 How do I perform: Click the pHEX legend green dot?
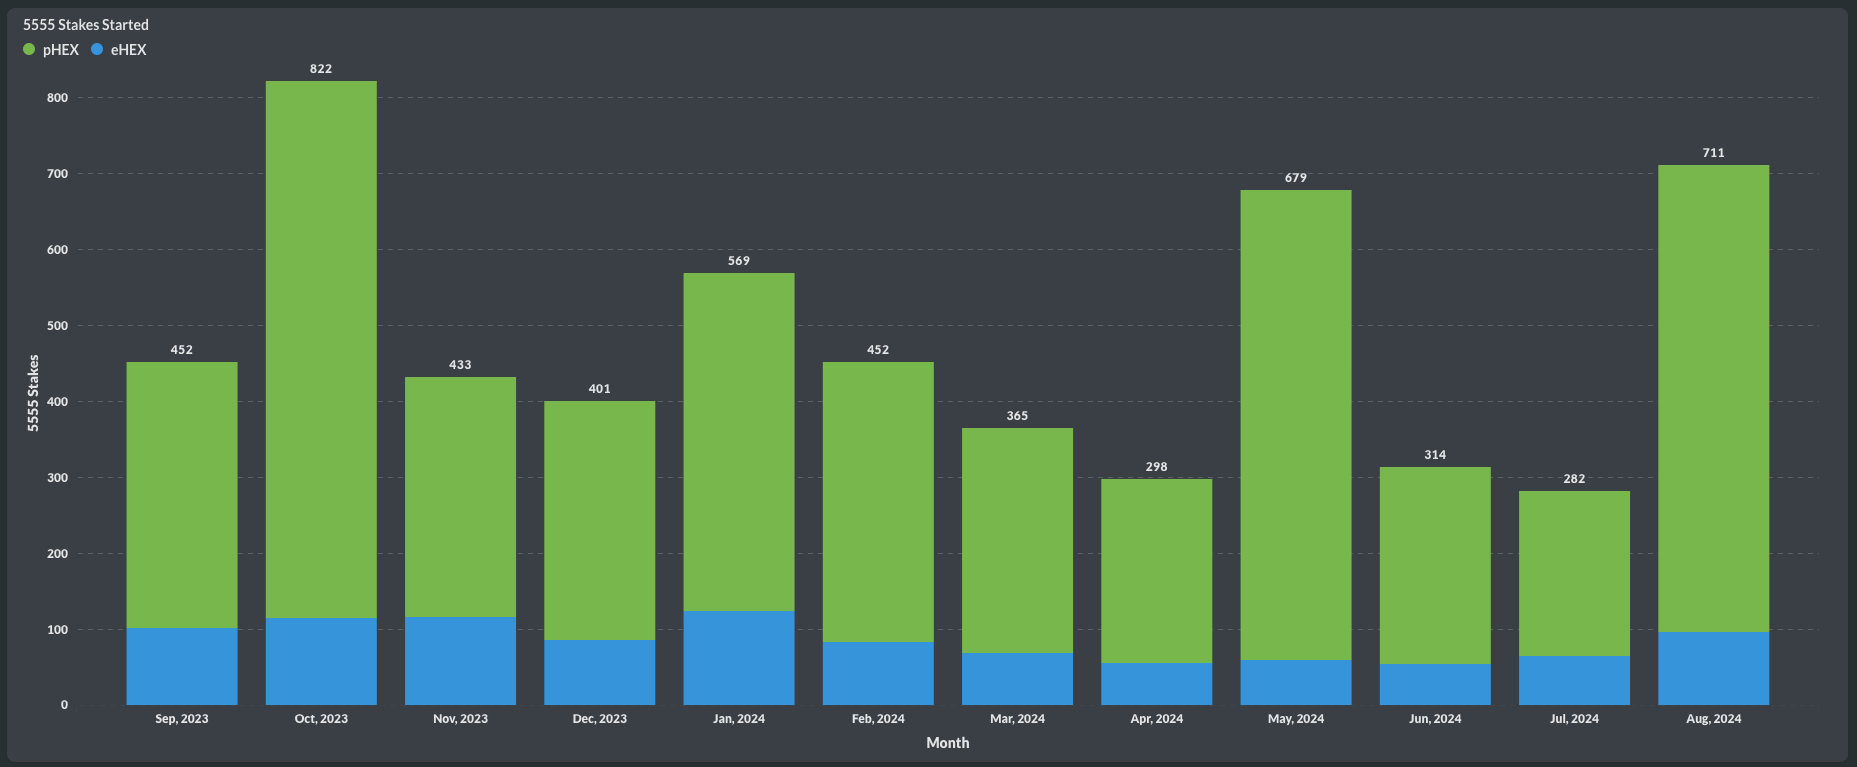coord(29,49)
